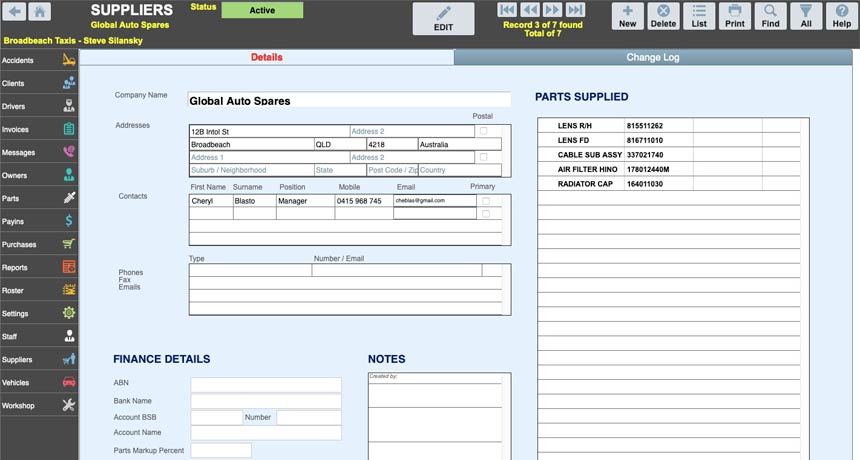This screenshot has width=860, height=460.
Task: Enable Primary checkbox for Cheryl Blasto
Action: [x=484, y=200]
